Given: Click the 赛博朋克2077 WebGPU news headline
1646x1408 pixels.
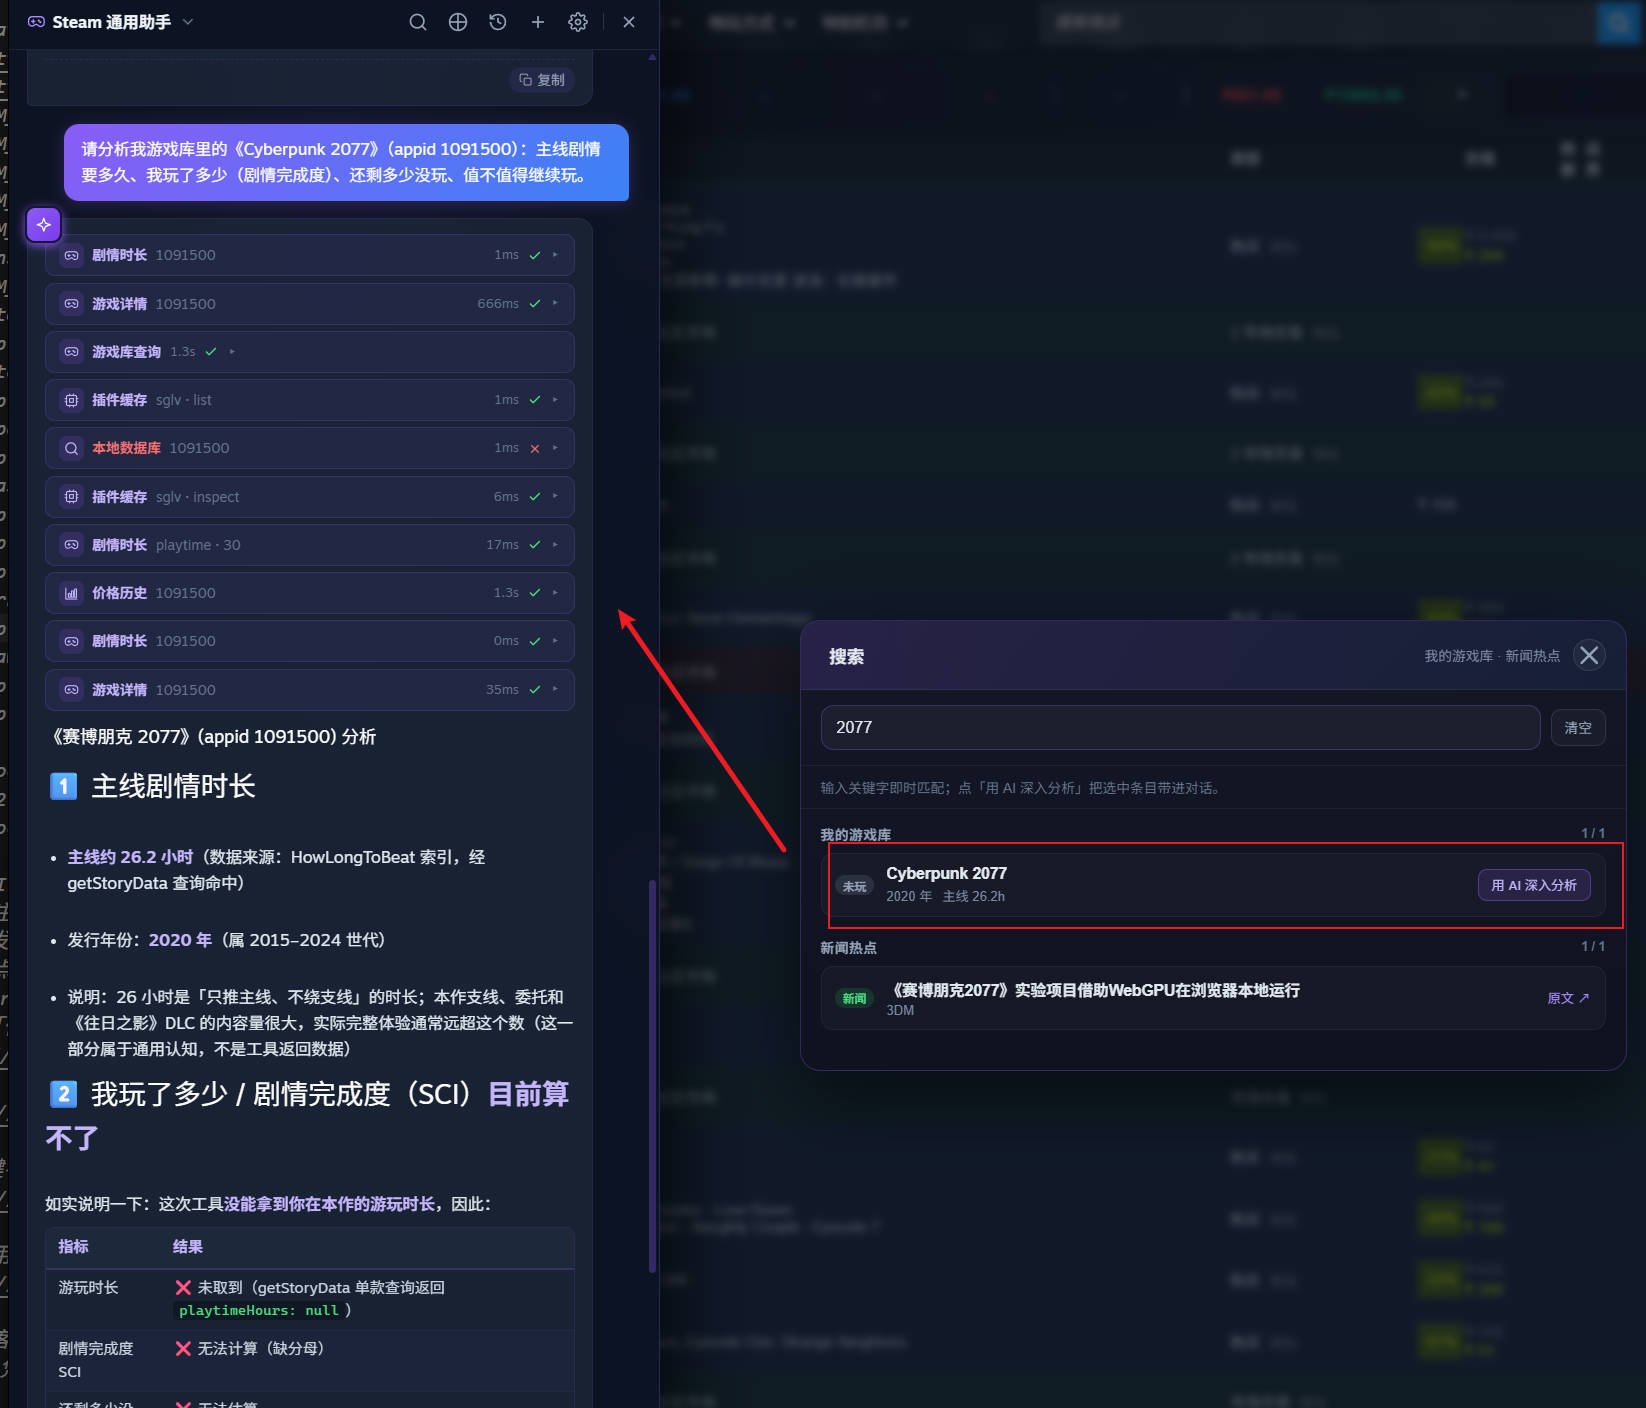Looking at the screenshot, I should pyautogui.click(x=1095, y=990).
